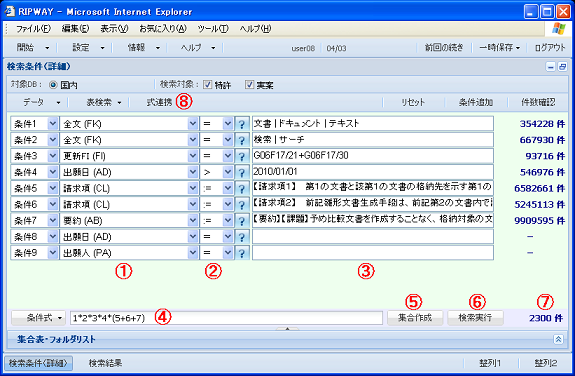This screenshot has height=376, width=575.
Task: Click the 整列1 button
Action: pyautogui.click(x=490, y=363)
